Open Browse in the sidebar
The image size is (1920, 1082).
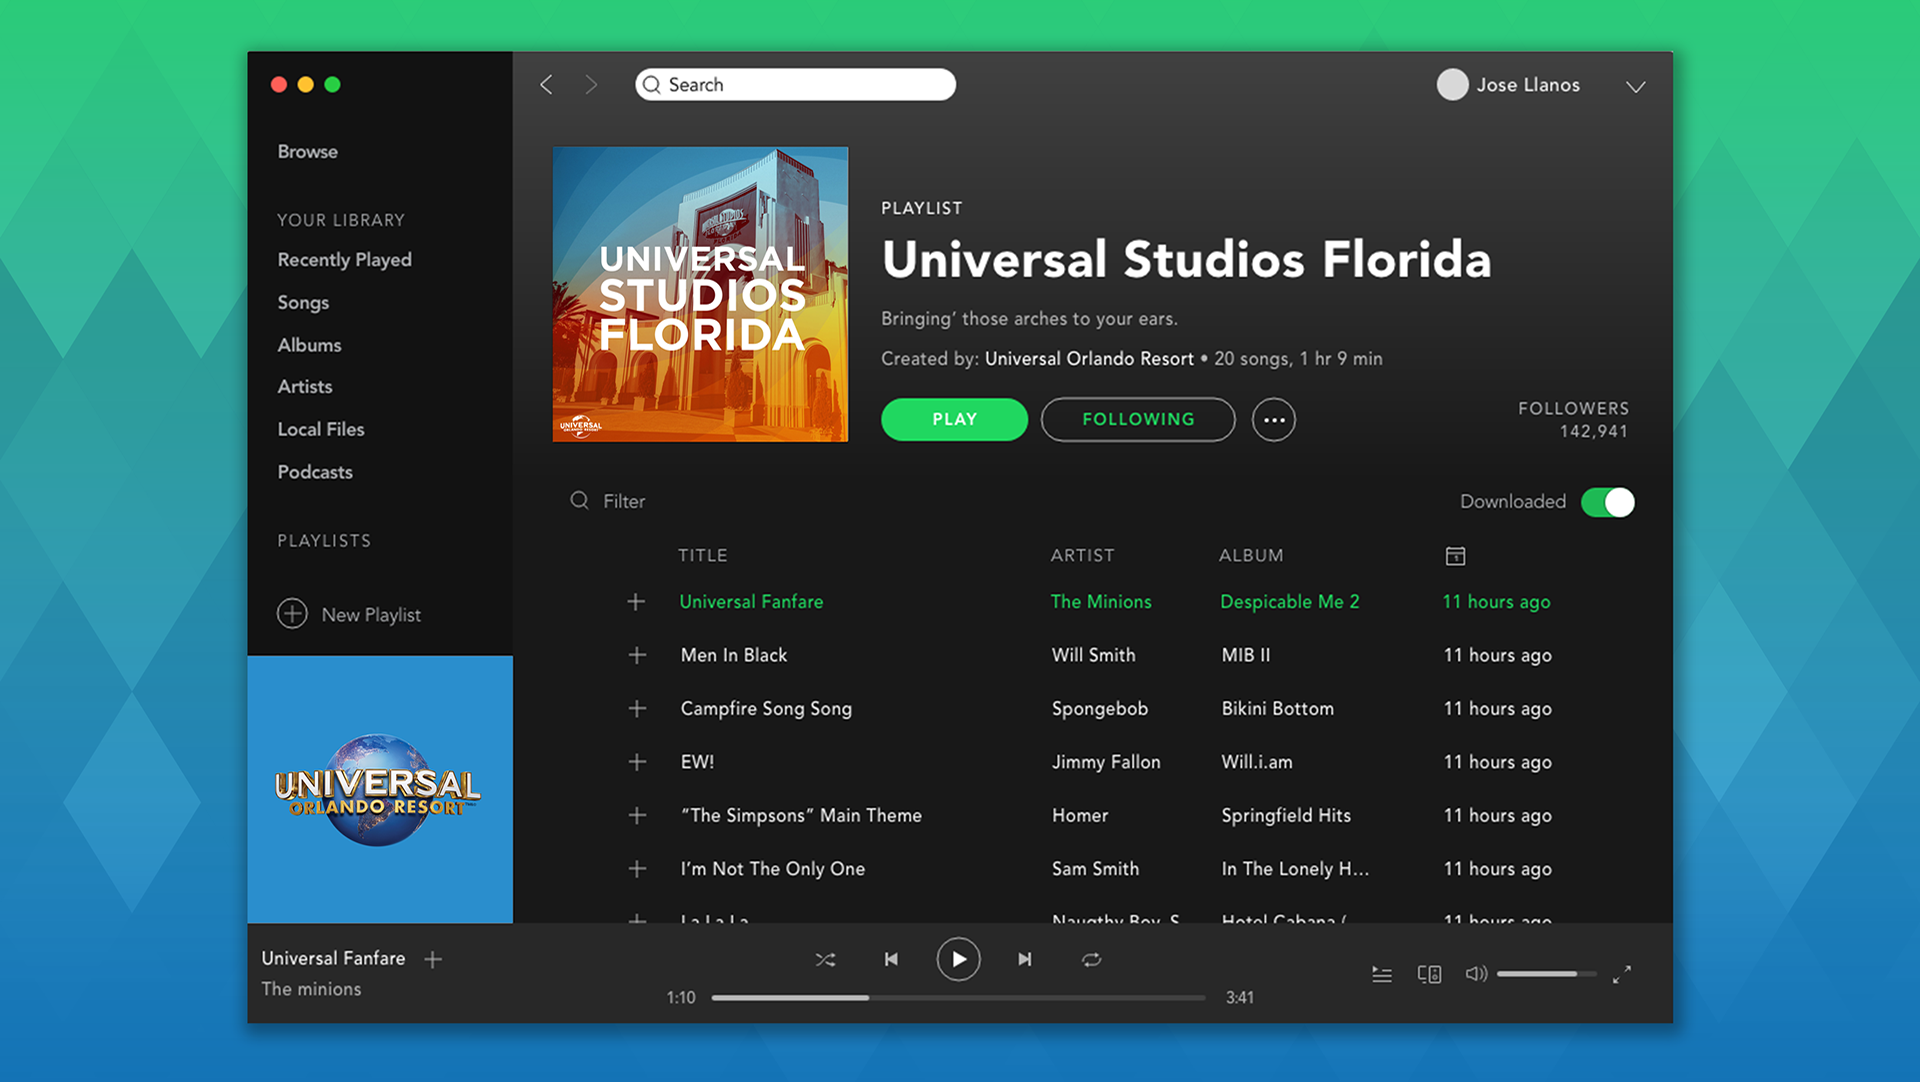click(x=307, y=151)
